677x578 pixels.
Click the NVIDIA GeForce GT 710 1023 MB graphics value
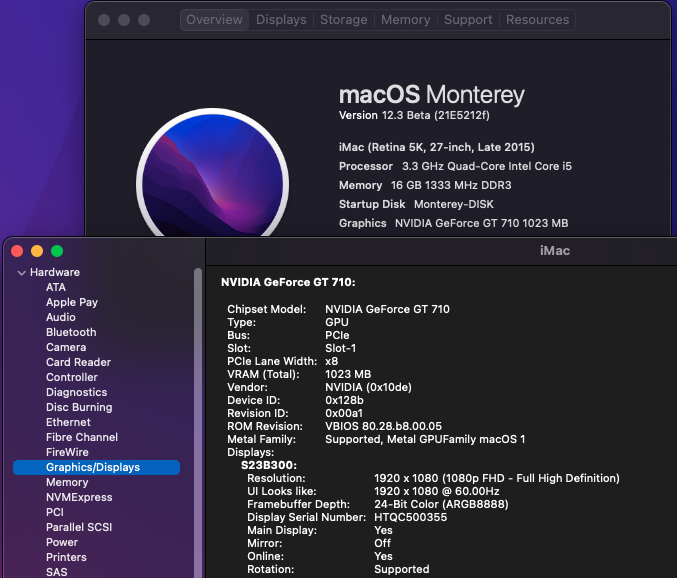point(481,224)
